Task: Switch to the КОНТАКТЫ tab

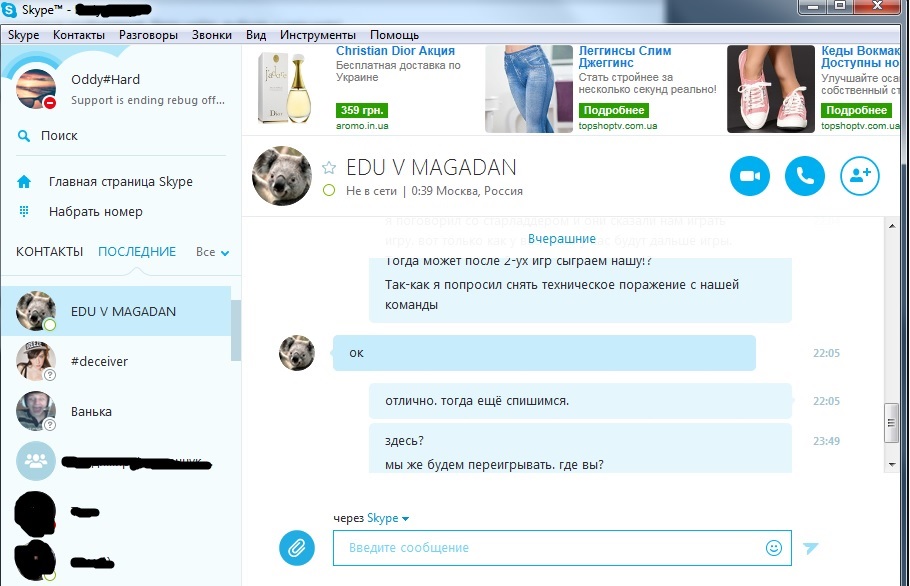Action: coord(49,252)
